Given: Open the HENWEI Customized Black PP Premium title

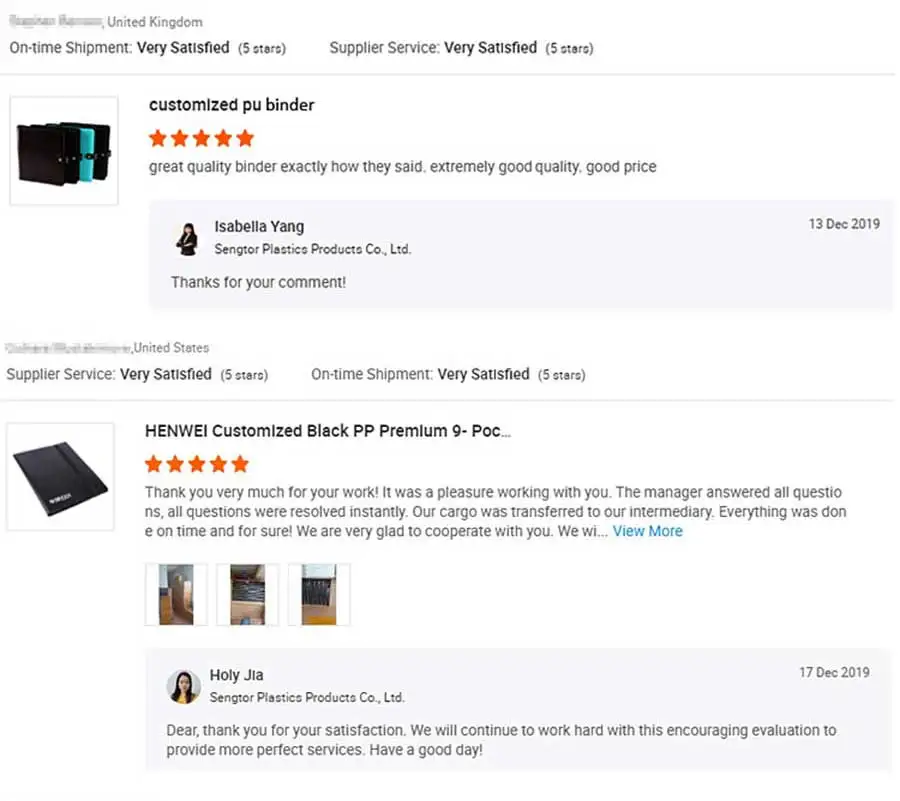Looking at the screenshot, I should click(x=328, y=431).
